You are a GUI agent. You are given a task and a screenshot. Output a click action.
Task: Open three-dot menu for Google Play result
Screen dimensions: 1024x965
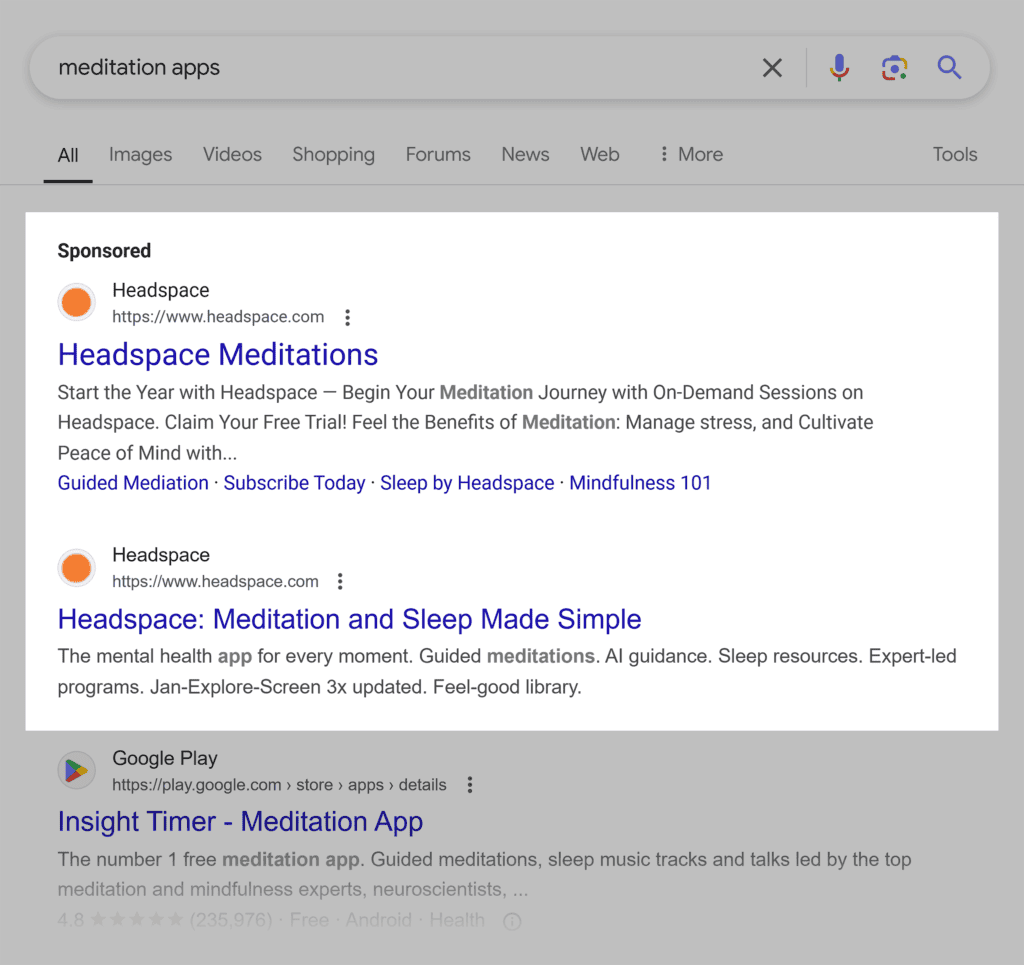tap(470, 785)
